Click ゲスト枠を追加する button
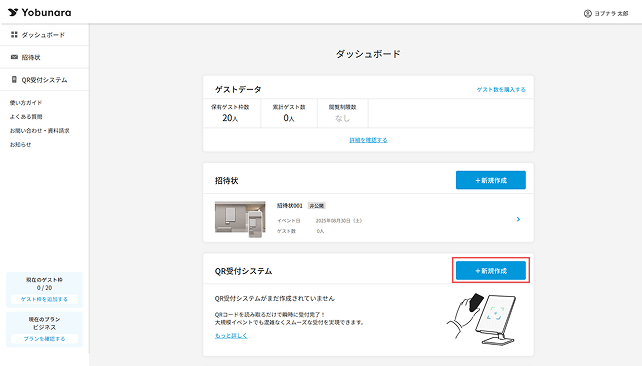 point(44,299)
